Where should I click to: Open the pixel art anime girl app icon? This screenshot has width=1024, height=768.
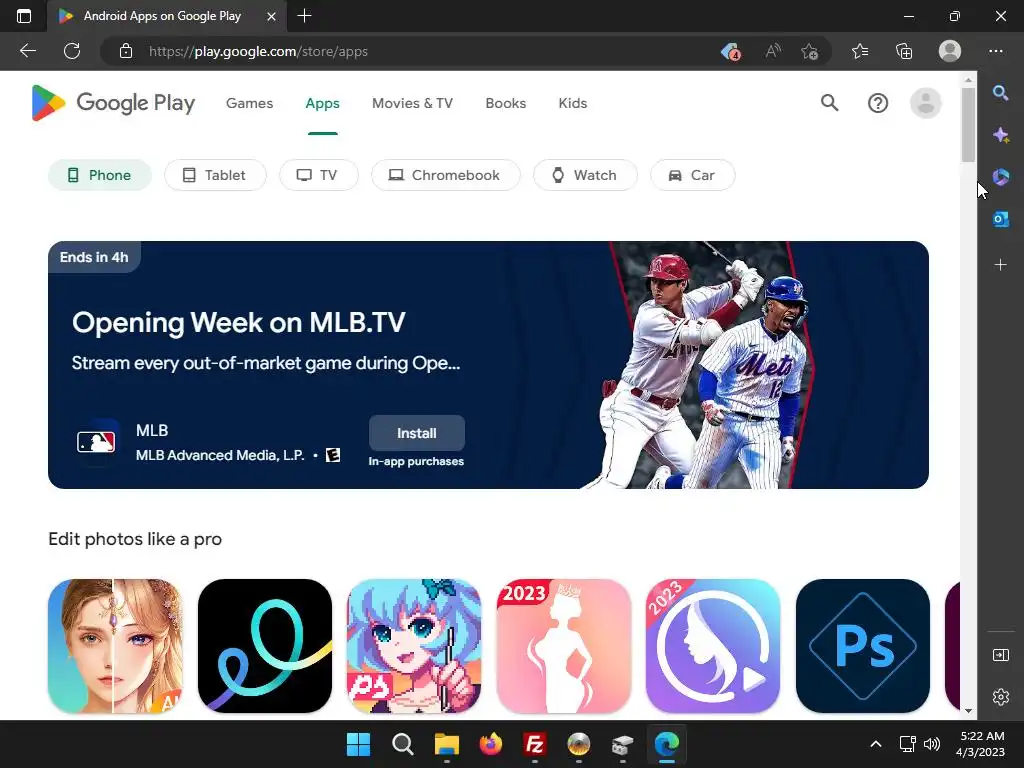coord(414,646)
